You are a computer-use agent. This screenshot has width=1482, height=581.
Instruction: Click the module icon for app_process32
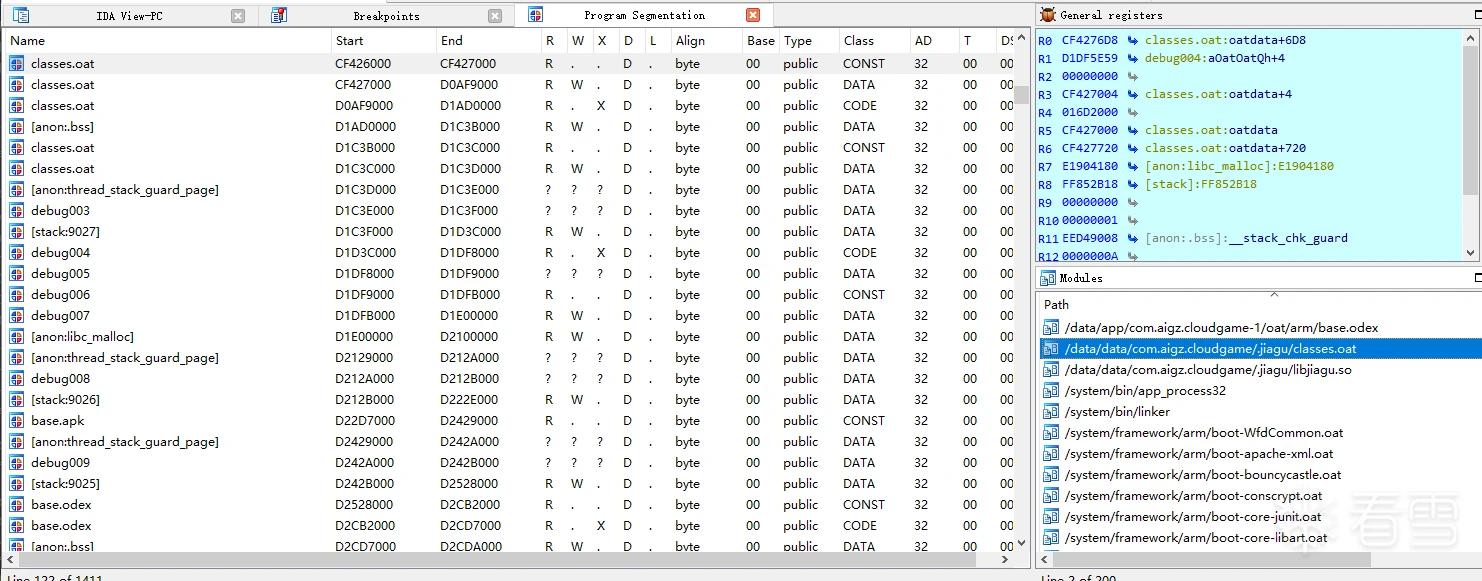pos(1051,391)
